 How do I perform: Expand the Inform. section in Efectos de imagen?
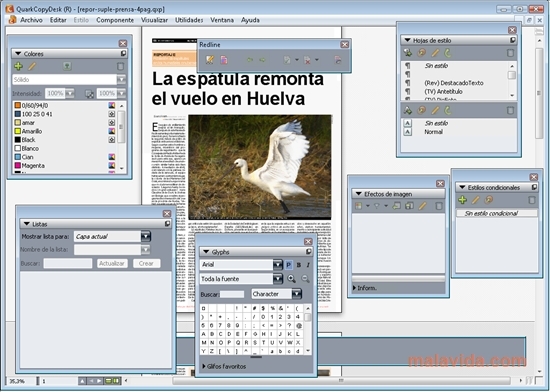pyautogui.click(x=354, y=288)
